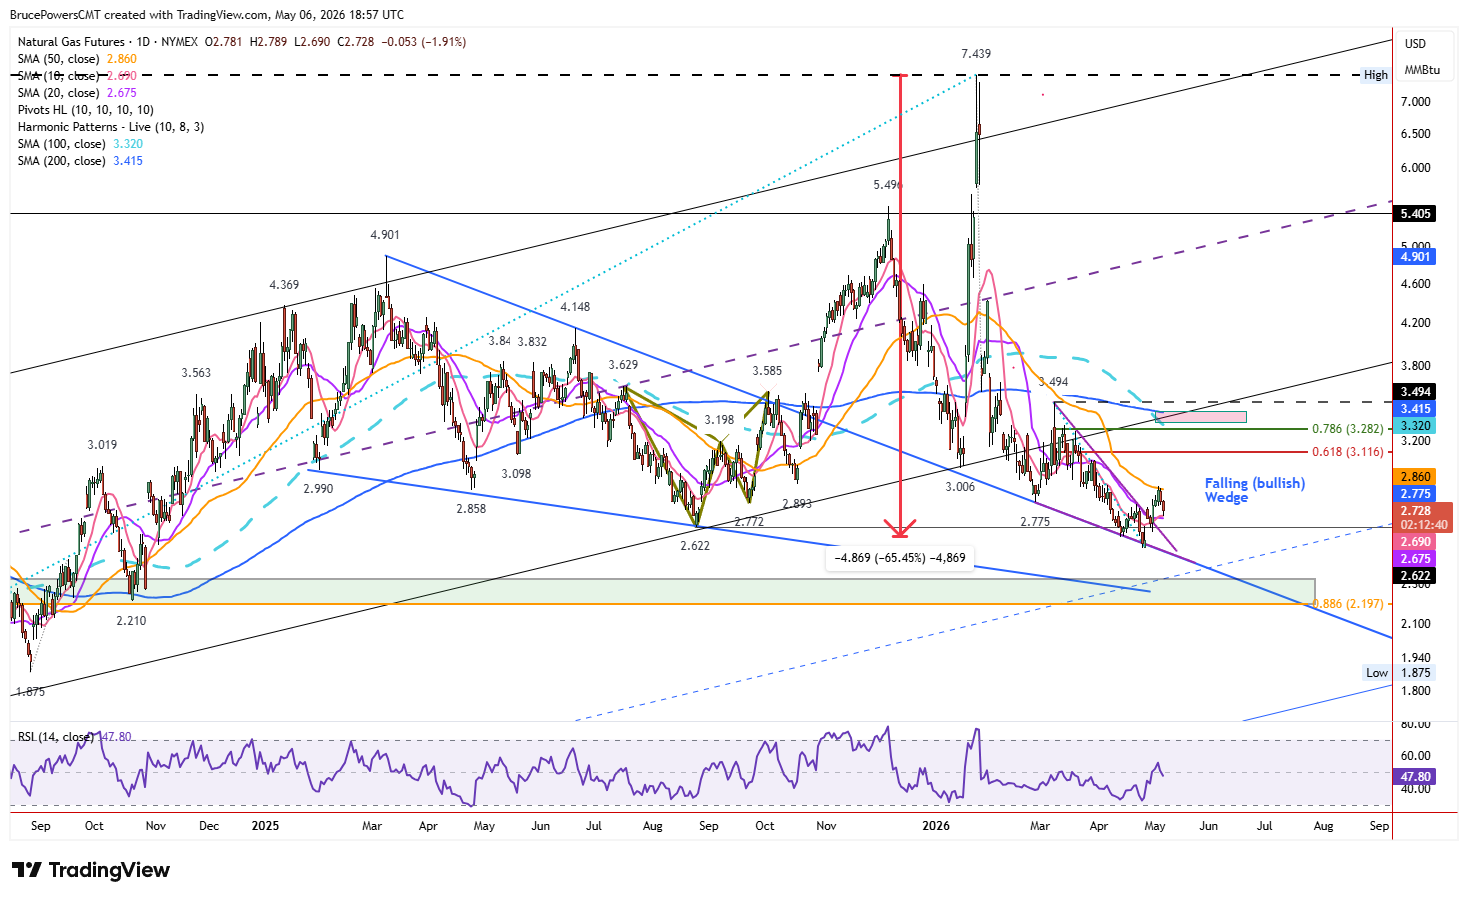The width and height of the screenshot is (1468, 900).
Task: Click the 2.860 orange SMA price label
Action: click(x=1415, y=477)
